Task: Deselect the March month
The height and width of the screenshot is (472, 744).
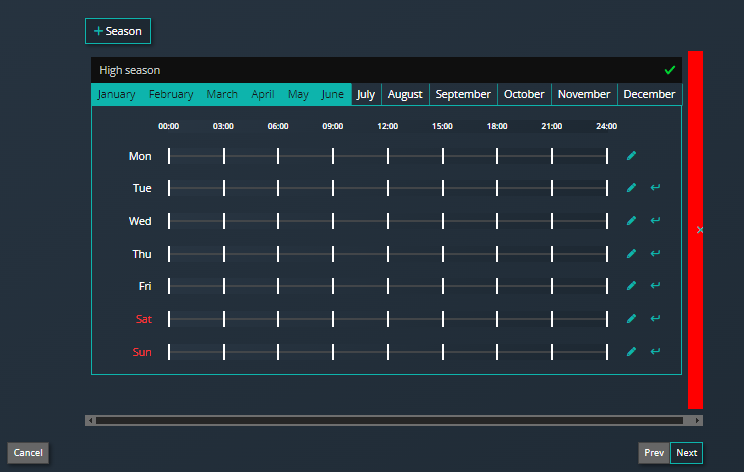Action: pos(222,94)
